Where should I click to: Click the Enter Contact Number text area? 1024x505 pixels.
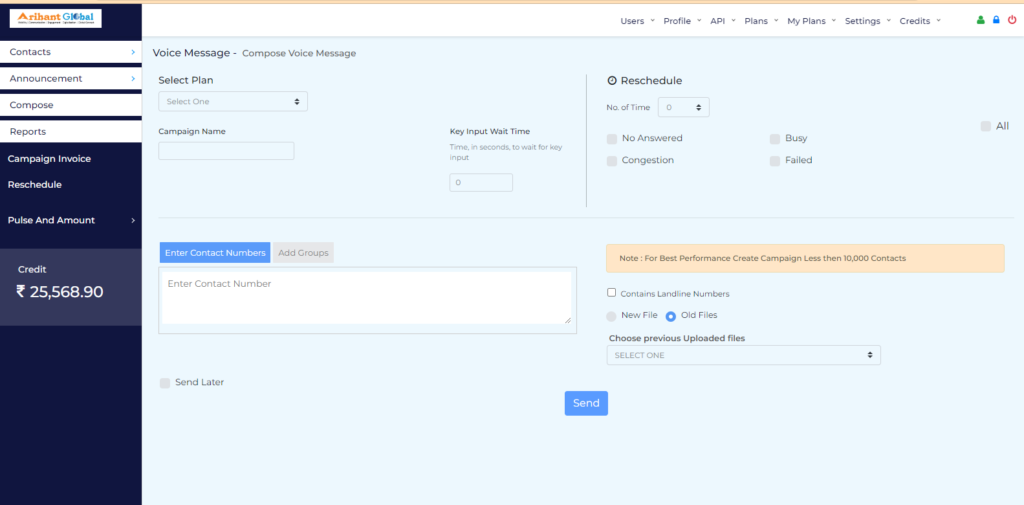point(367,298)
